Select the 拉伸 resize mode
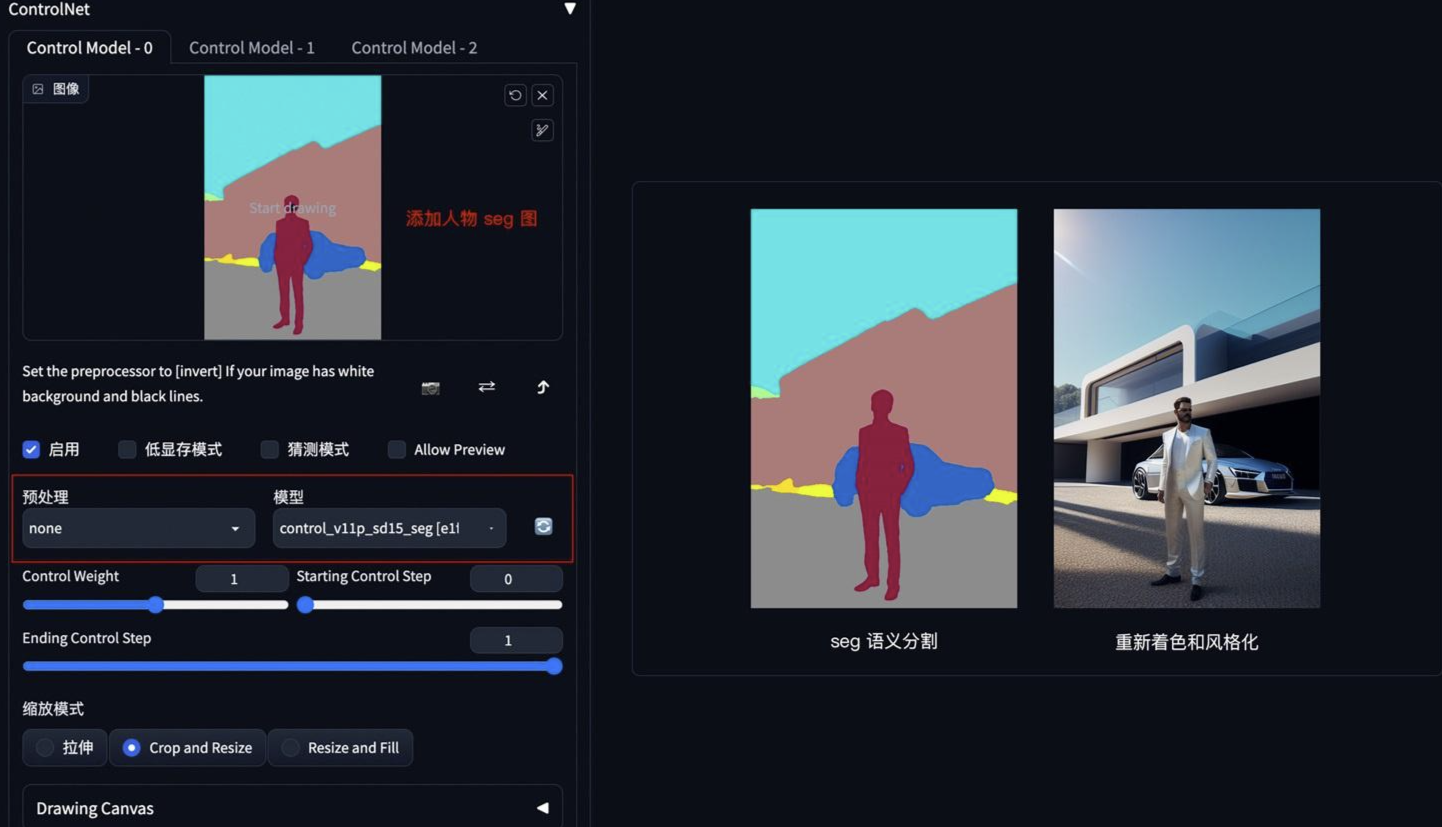 pyautogui.click(x=65, y=747)
